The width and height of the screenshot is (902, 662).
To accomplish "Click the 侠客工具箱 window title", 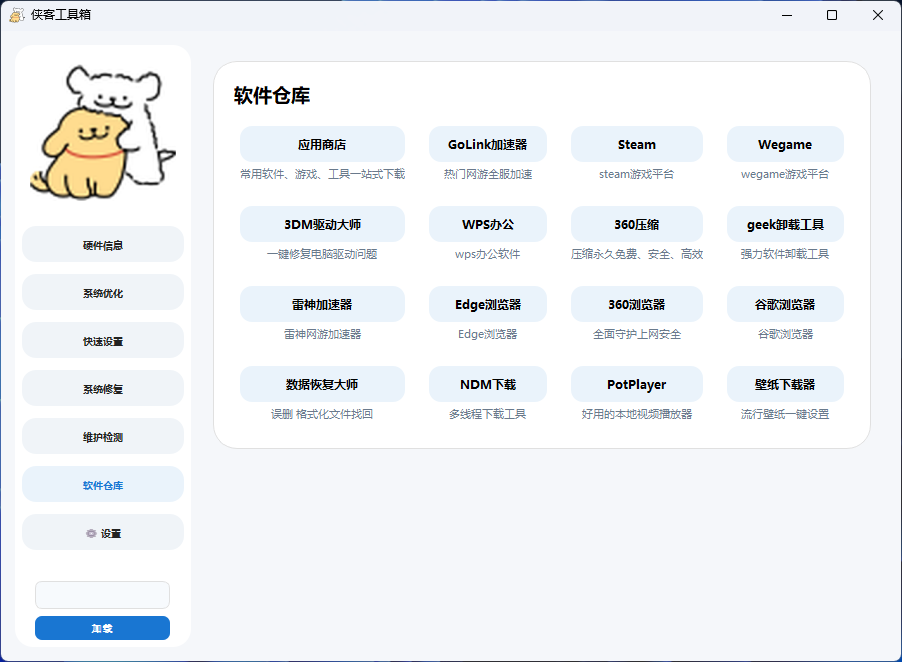I will [x=61, y=15].
